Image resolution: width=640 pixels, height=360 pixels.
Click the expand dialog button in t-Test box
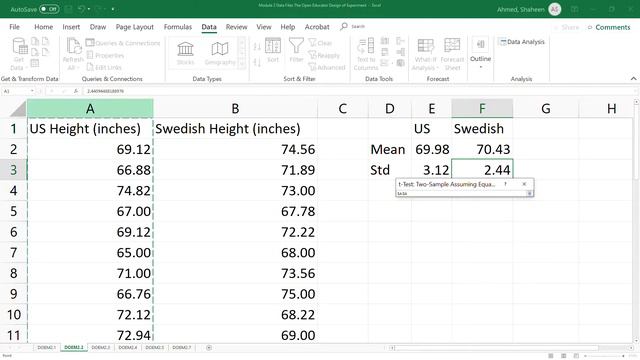[529, 193]
